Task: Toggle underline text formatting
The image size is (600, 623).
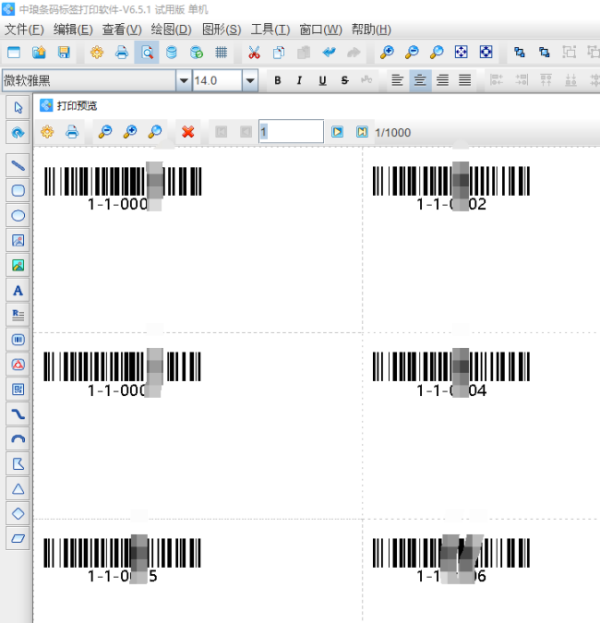Action: (x=322, y=80)
